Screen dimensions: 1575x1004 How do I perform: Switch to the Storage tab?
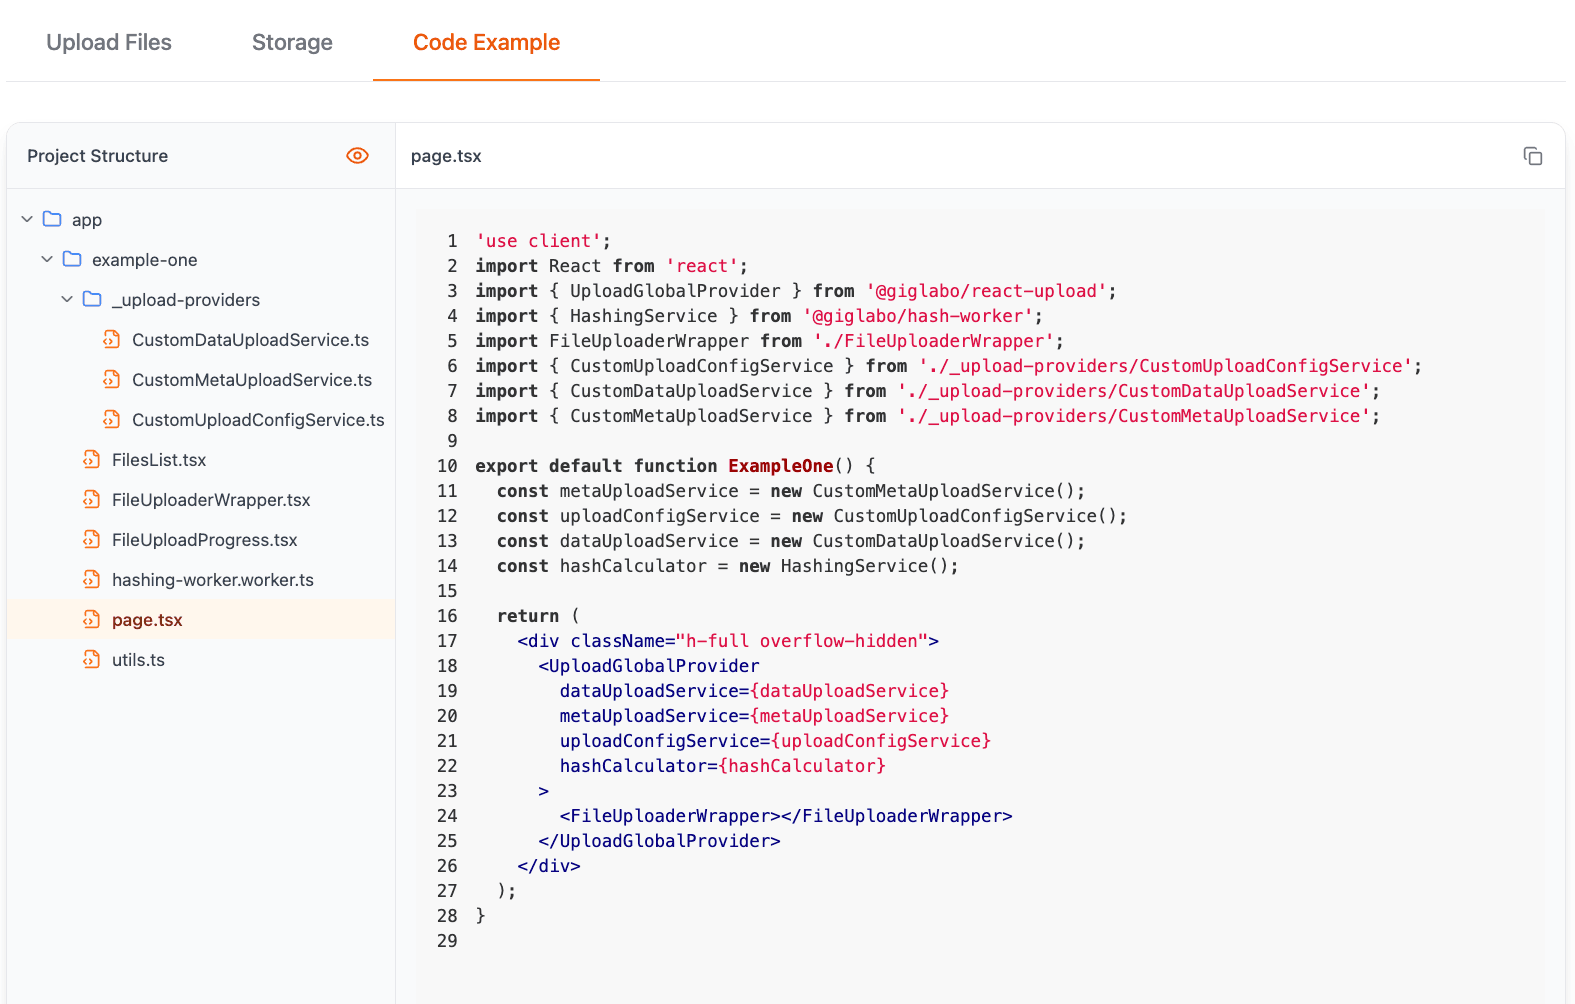[x=292, y=42]
